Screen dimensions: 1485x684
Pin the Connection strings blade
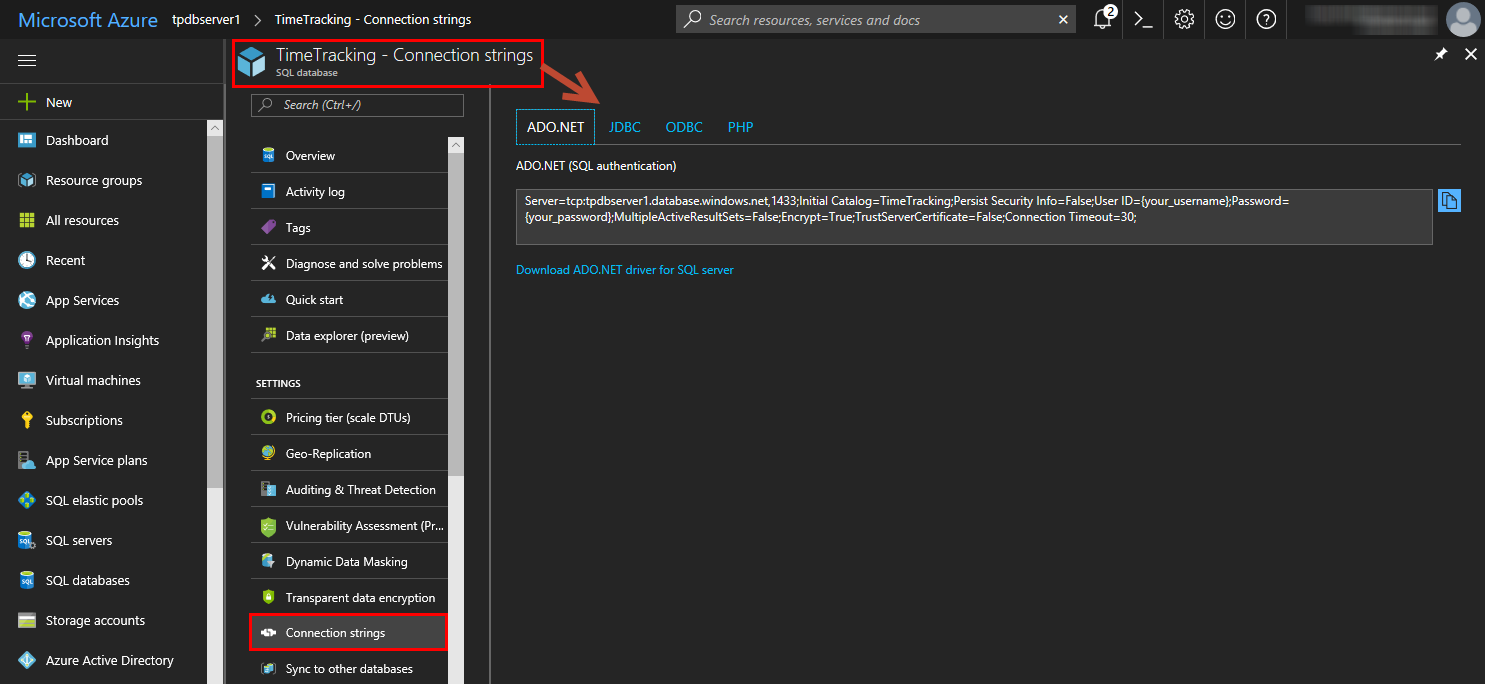tap(1440, 55)
